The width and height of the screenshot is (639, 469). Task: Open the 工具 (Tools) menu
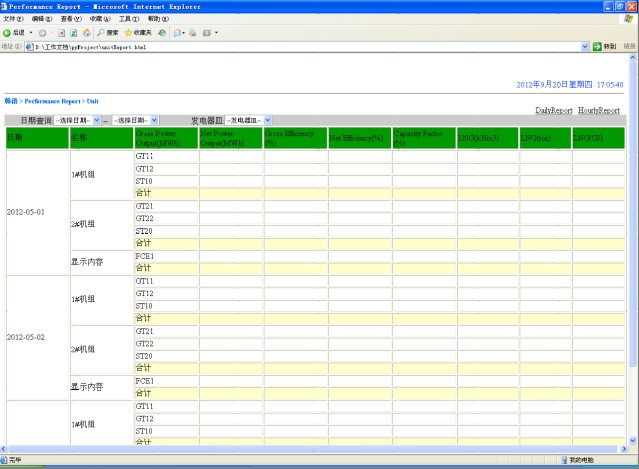click(x=129, y=19)
